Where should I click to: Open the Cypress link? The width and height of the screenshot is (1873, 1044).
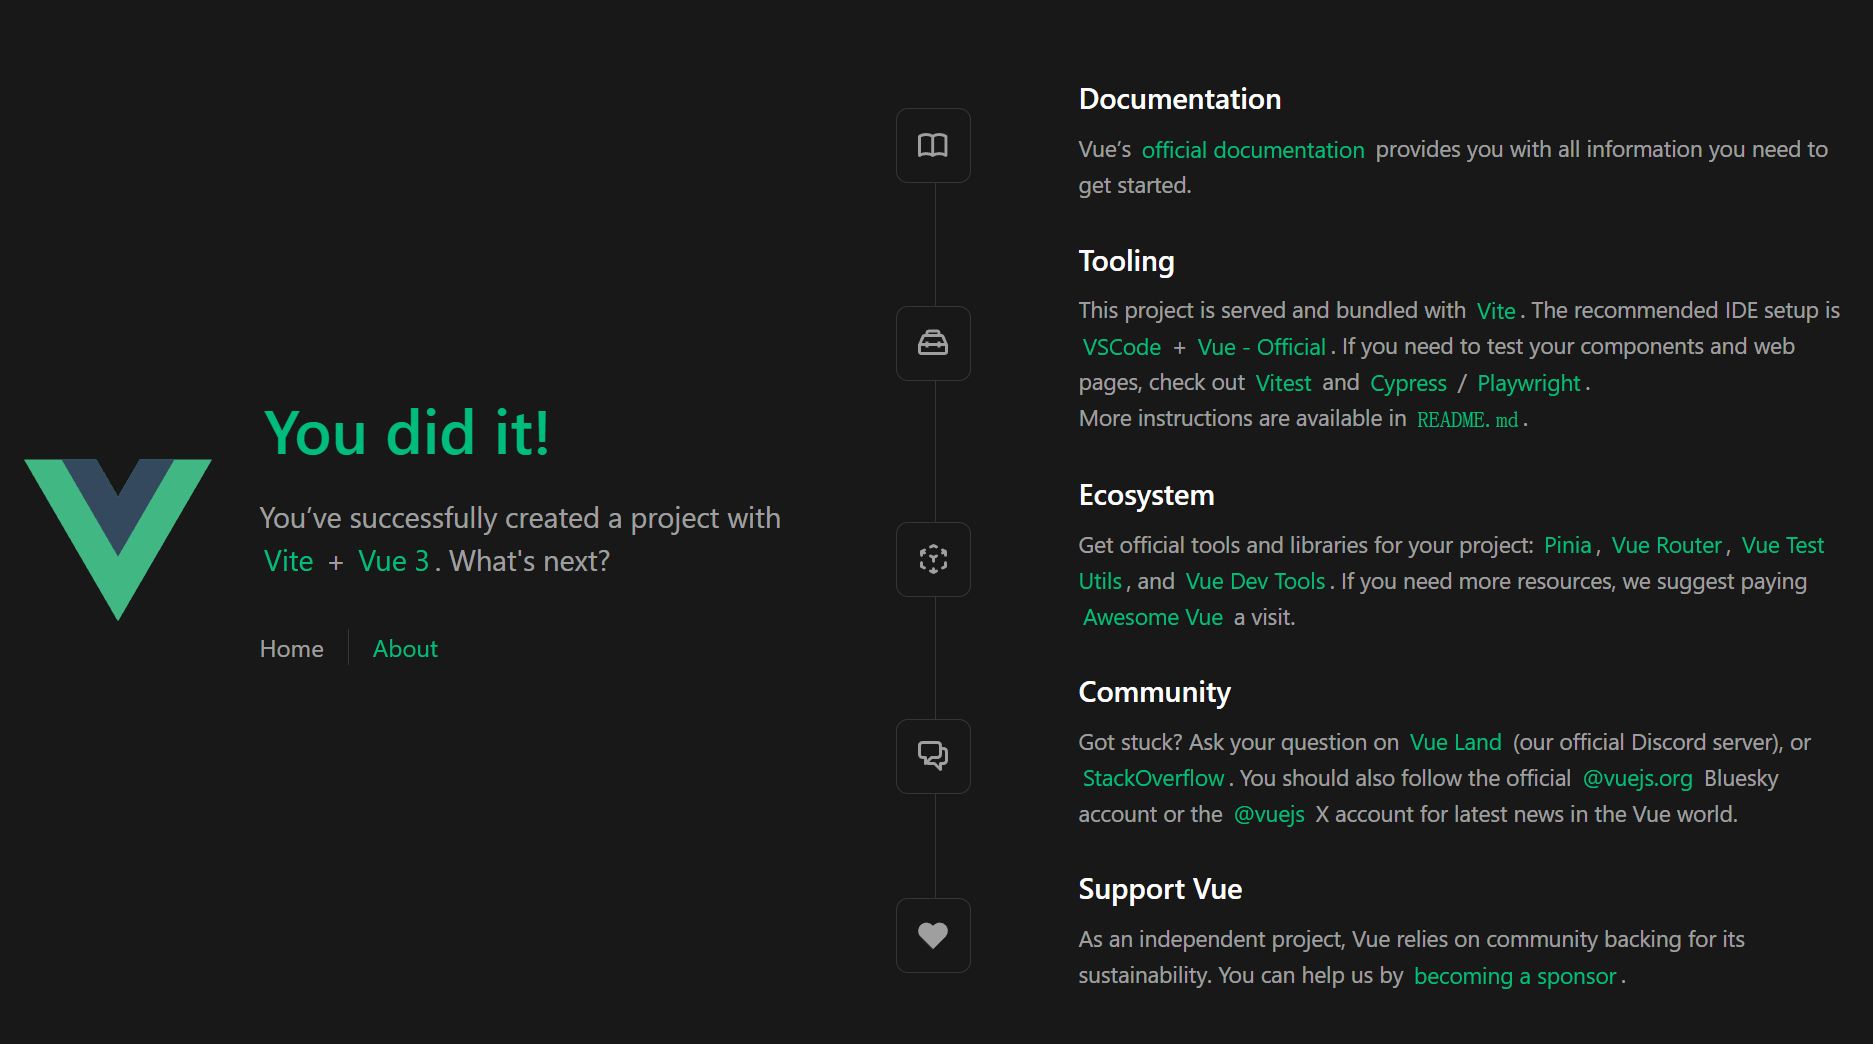[1408, 383]
